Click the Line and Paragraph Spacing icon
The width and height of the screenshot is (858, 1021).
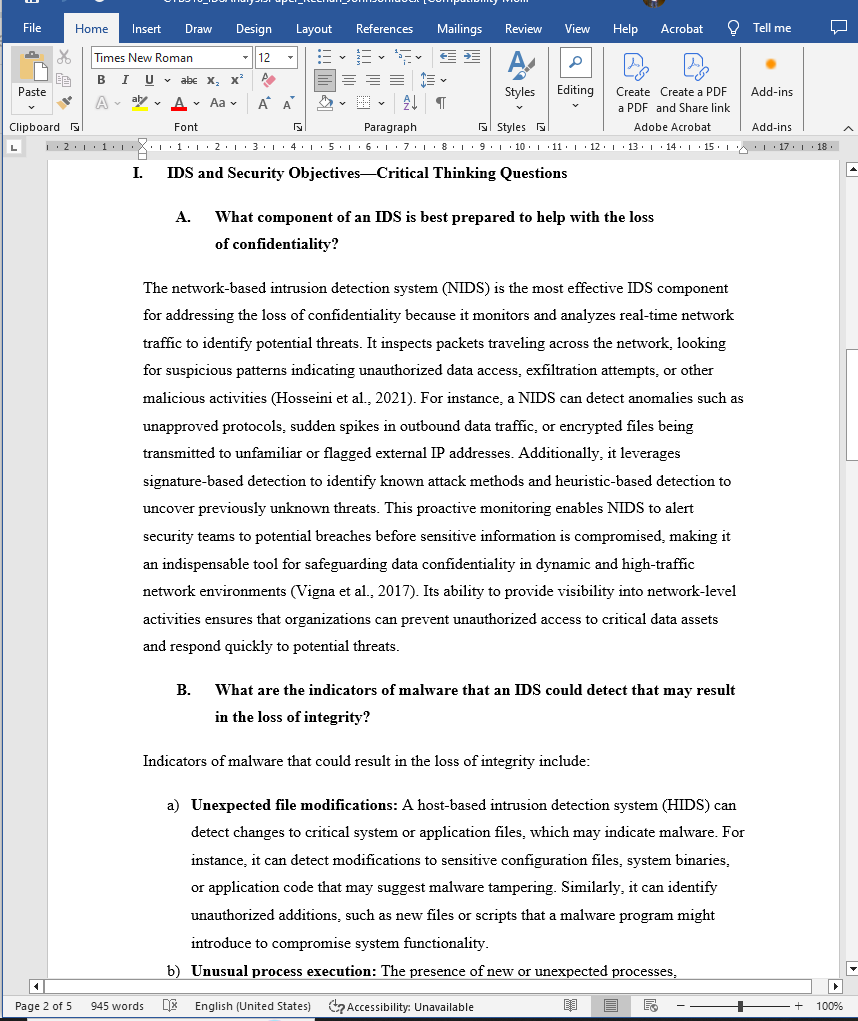pyautogui.click(x=428, y=80)
